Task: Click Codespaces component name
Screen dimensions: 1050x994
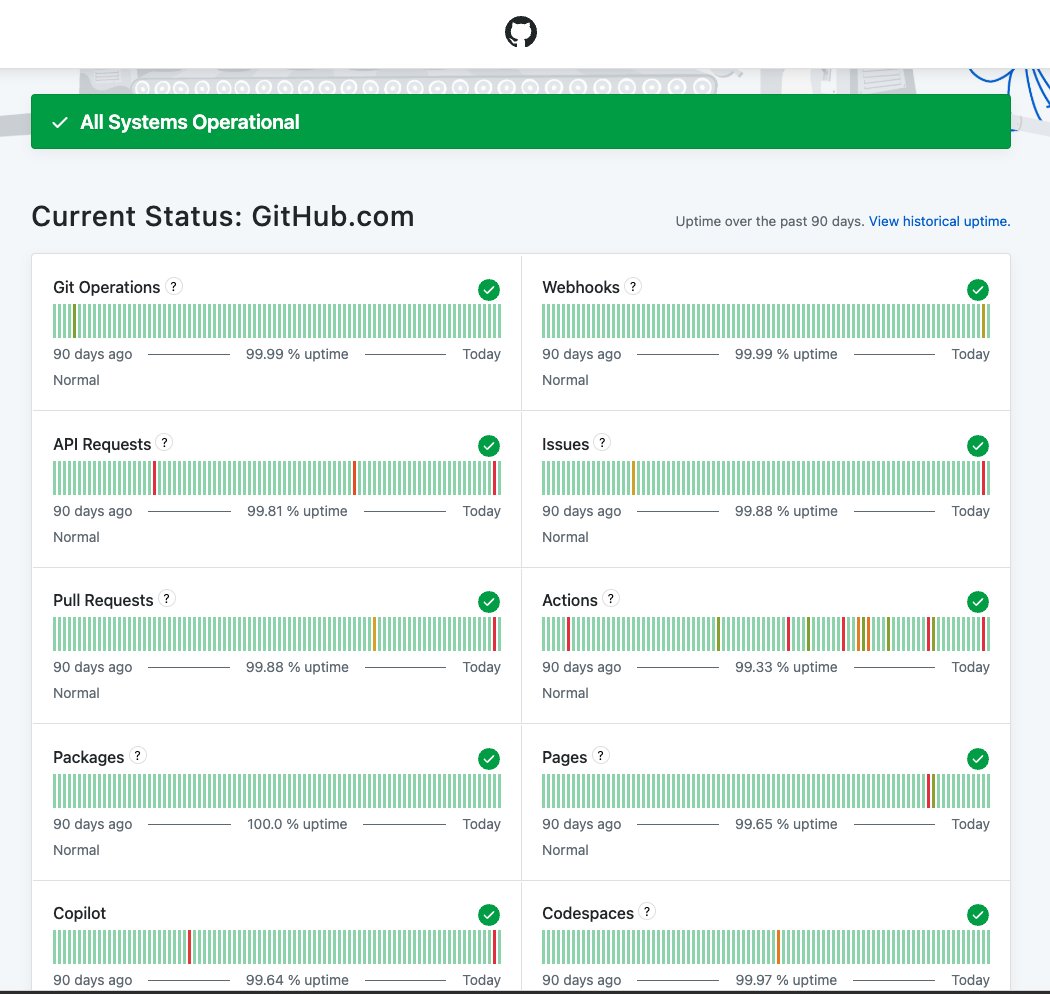Action: click(587, 913)
